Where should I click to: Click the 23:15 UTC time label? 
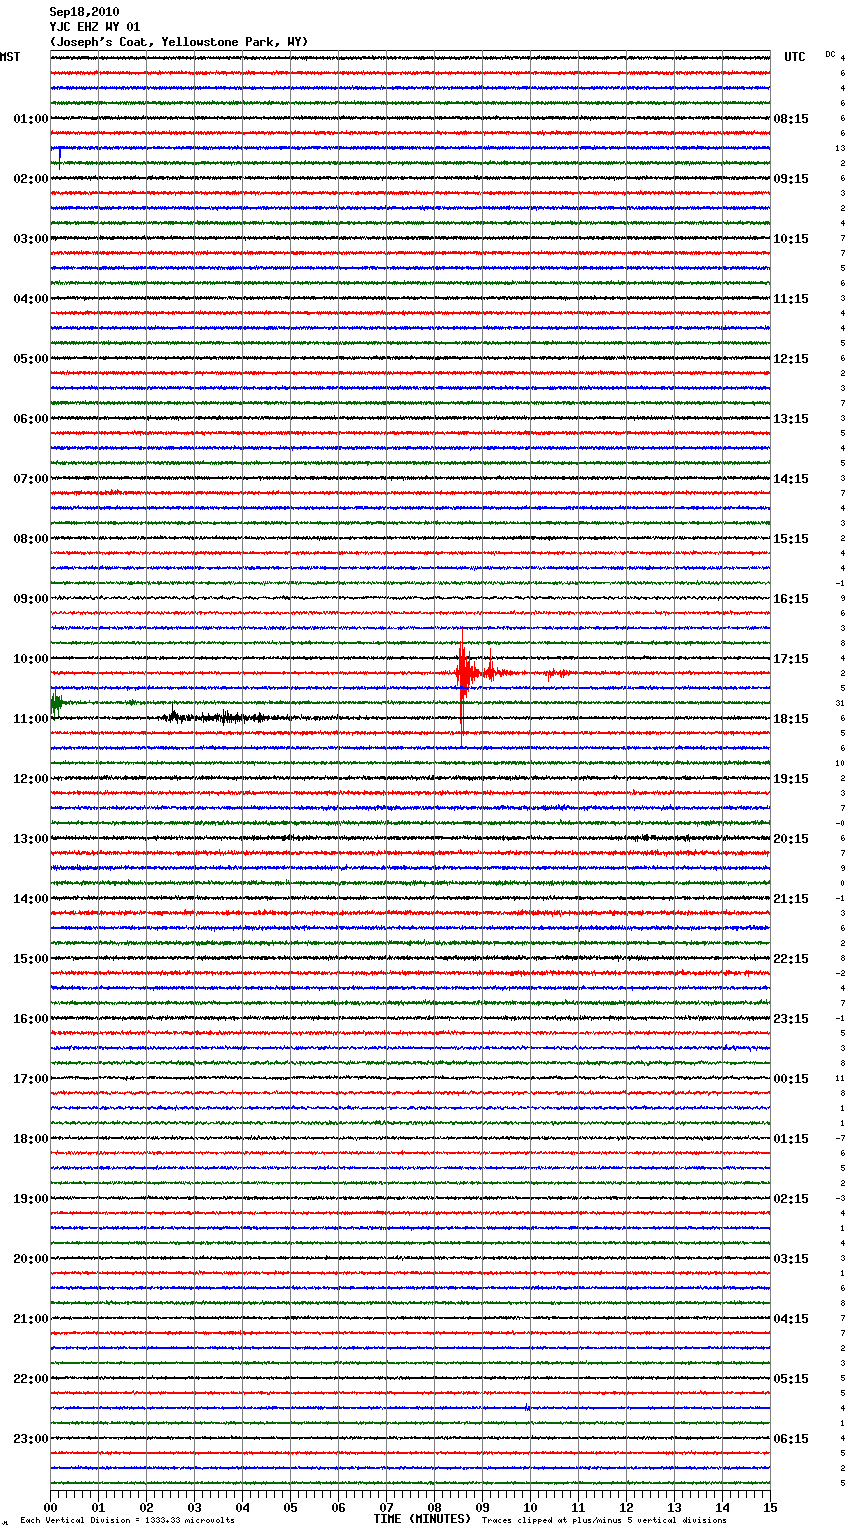pos(791,1019)
